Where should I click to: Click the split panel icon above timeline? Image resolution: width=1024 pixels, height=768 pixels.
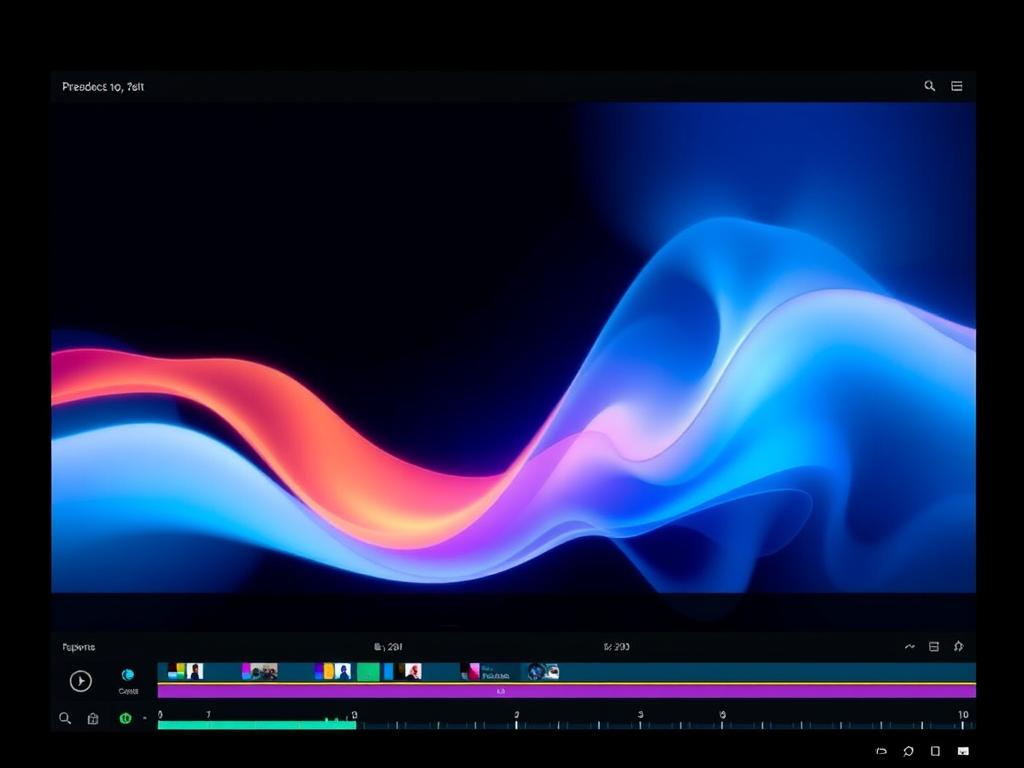[x=934, y=647]
